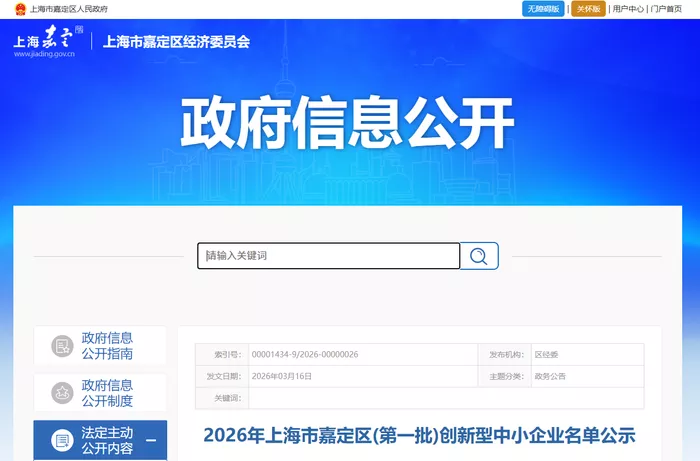Open 用户中心 user center
700x461 pixels.
pyautogui.click(x=628, y=9)
